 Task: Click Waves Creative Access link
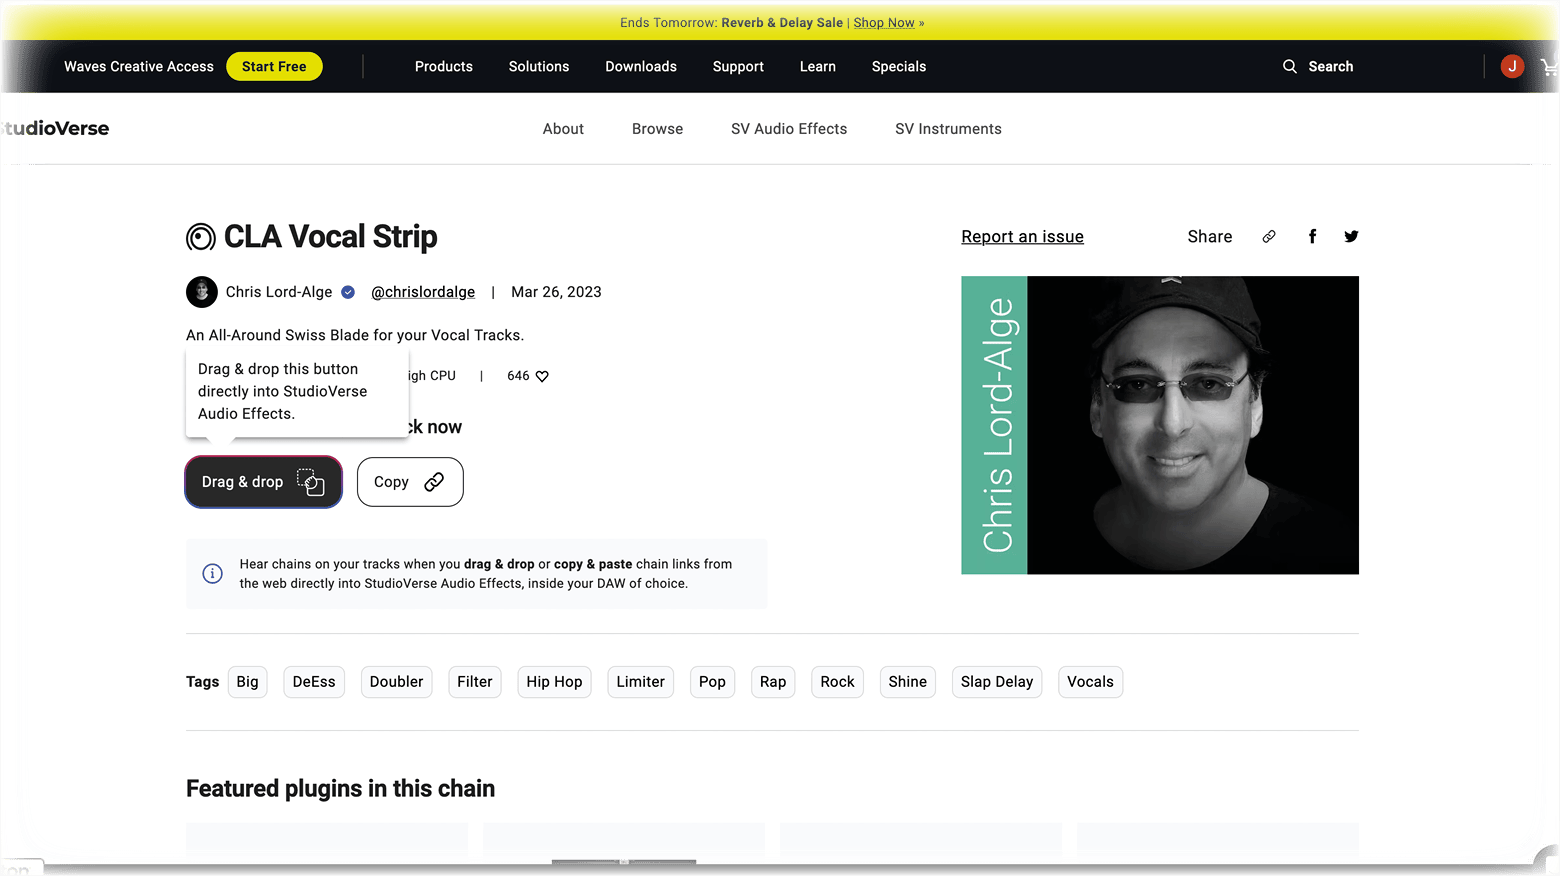click(139, 67)
